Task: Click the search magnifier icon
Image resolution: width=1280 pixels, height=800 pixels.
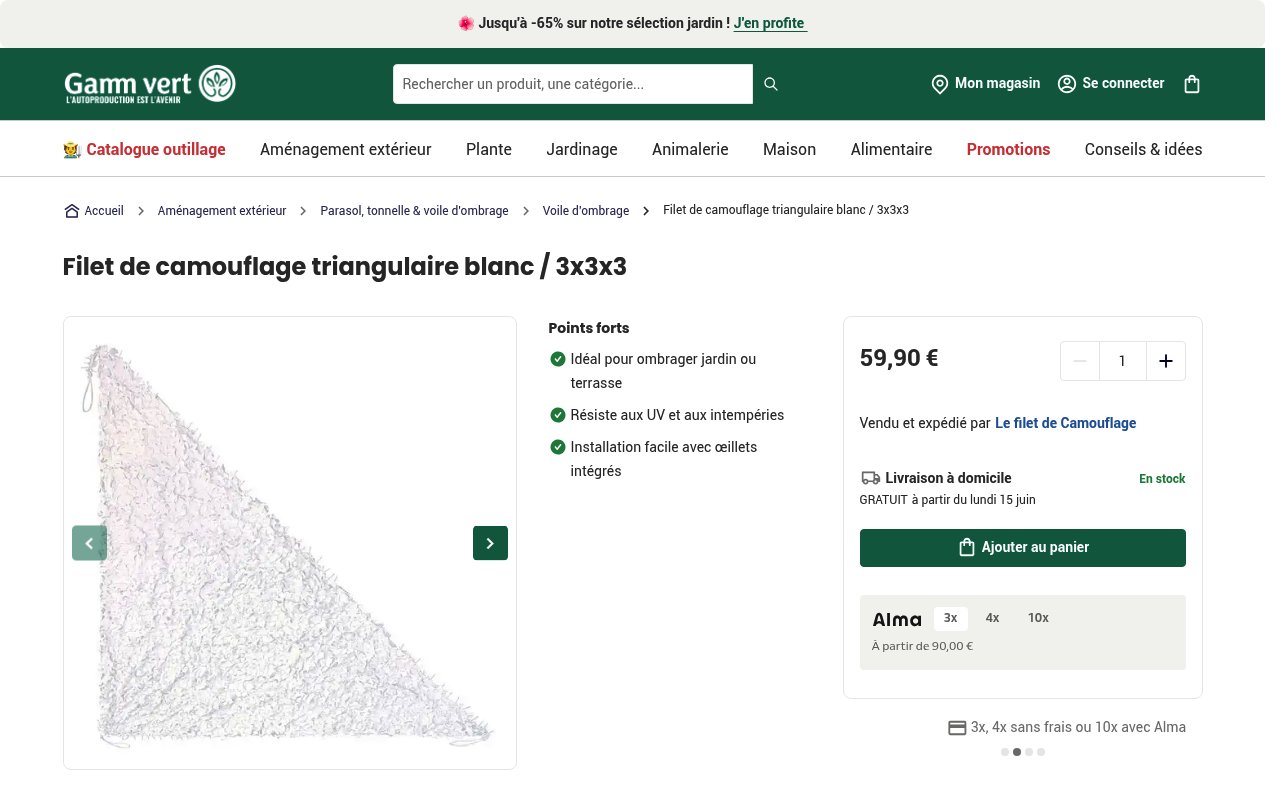Action: [x=771, y=84]
